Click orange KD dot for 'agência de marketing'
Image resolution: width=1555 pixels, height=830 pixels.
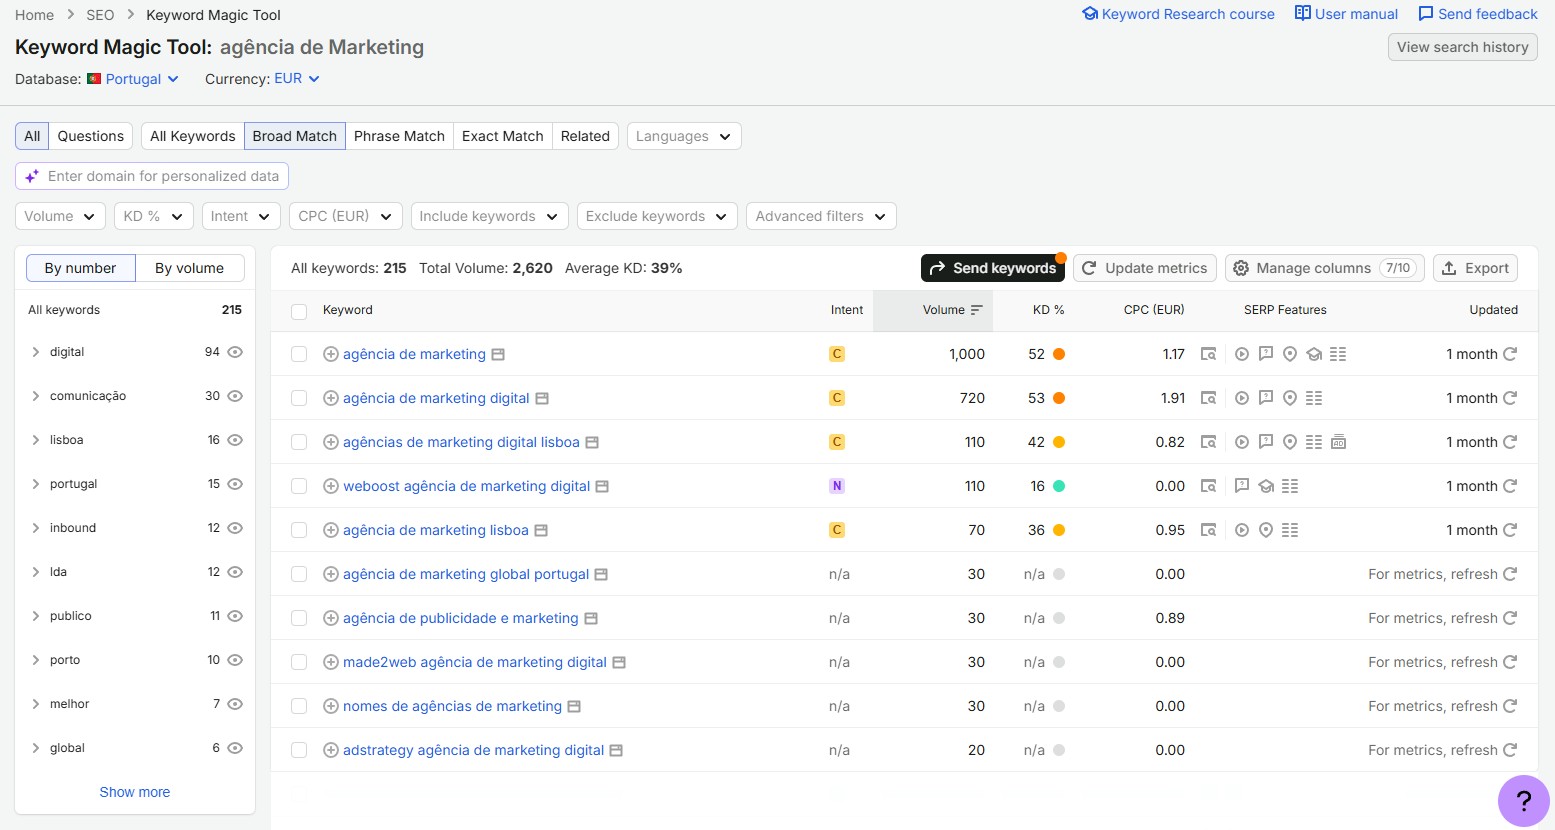(x=1059, y=354)
